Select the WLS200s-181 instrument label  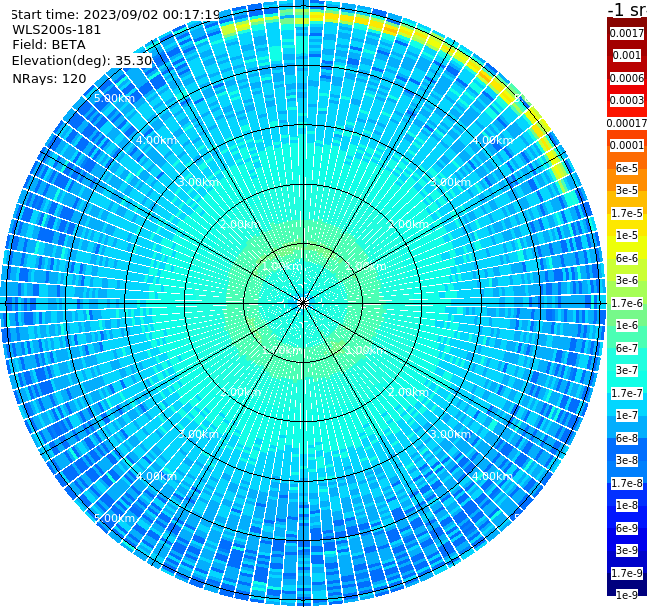57,30
